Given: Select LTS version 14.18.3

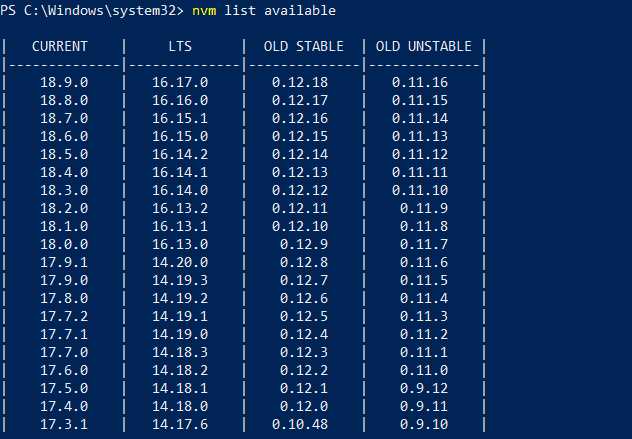Looking at the screenshot, I should point(180,352).
